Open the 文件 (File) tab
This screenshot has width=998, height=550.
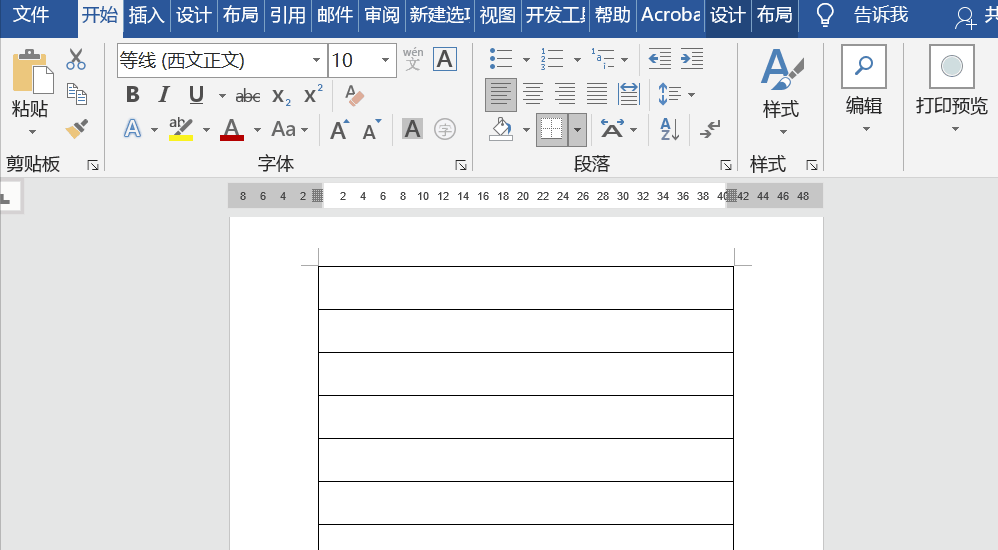coord(31,15)
